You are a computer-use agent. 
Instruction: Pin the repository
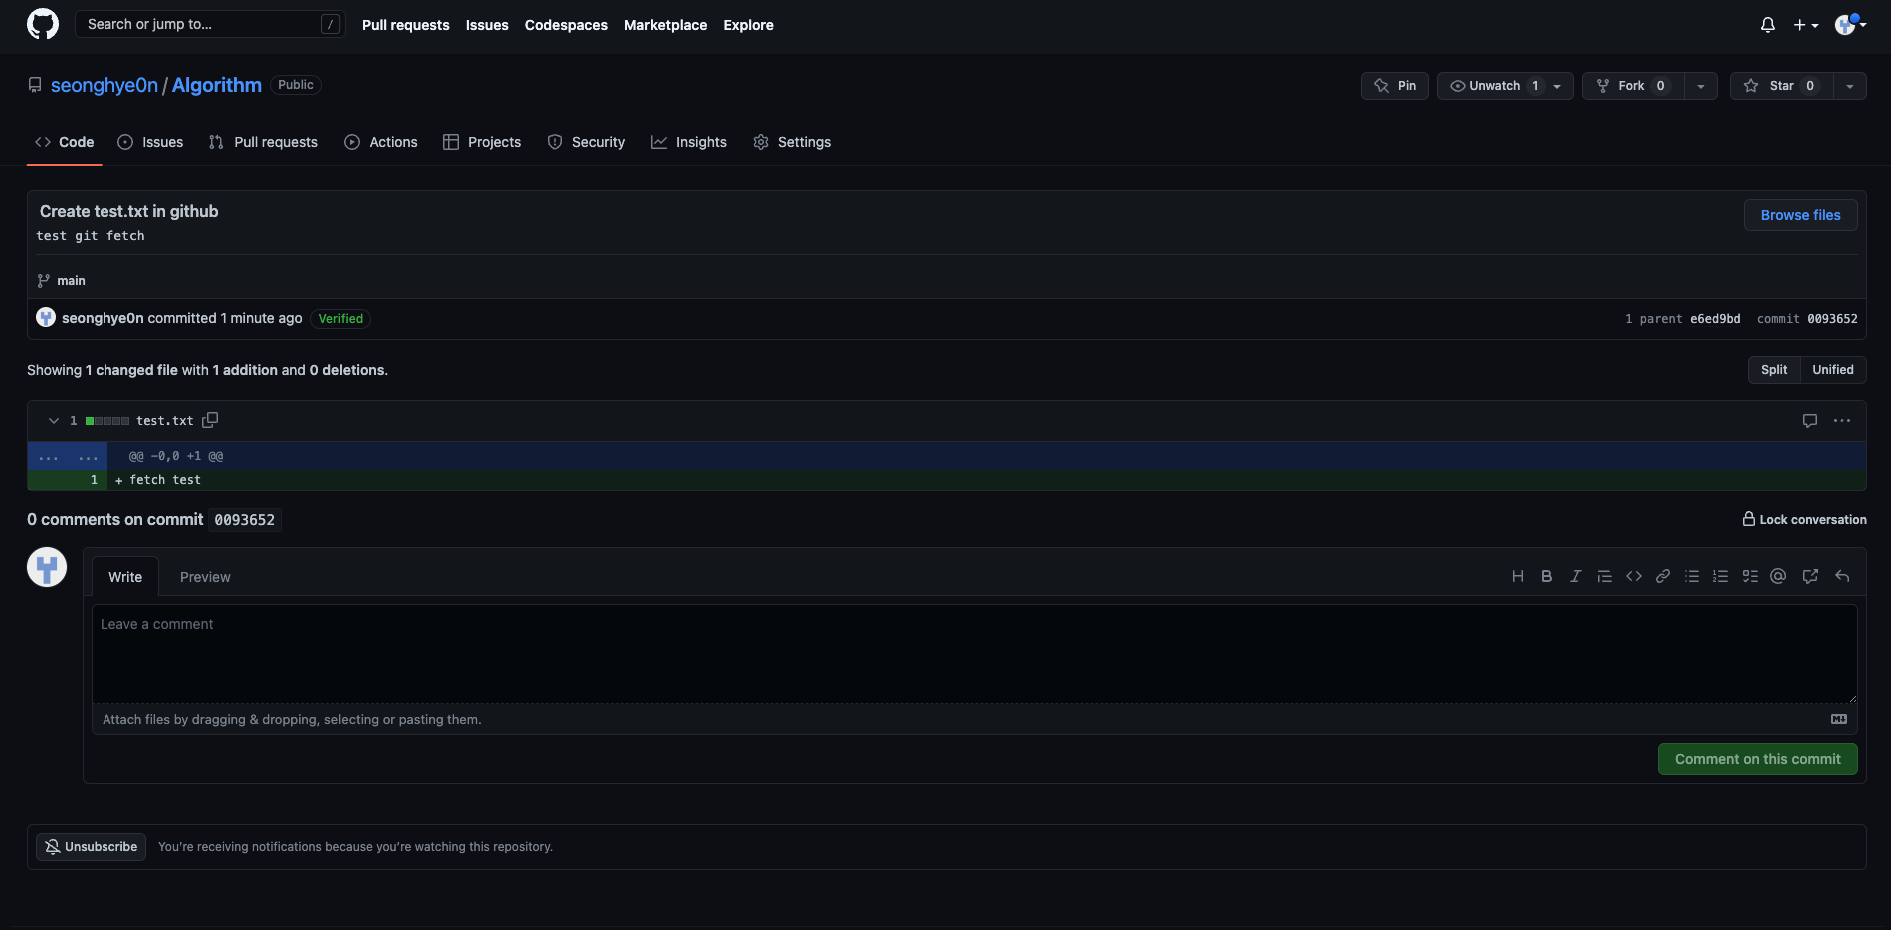pyautogui.click(x=1395, y=86)
